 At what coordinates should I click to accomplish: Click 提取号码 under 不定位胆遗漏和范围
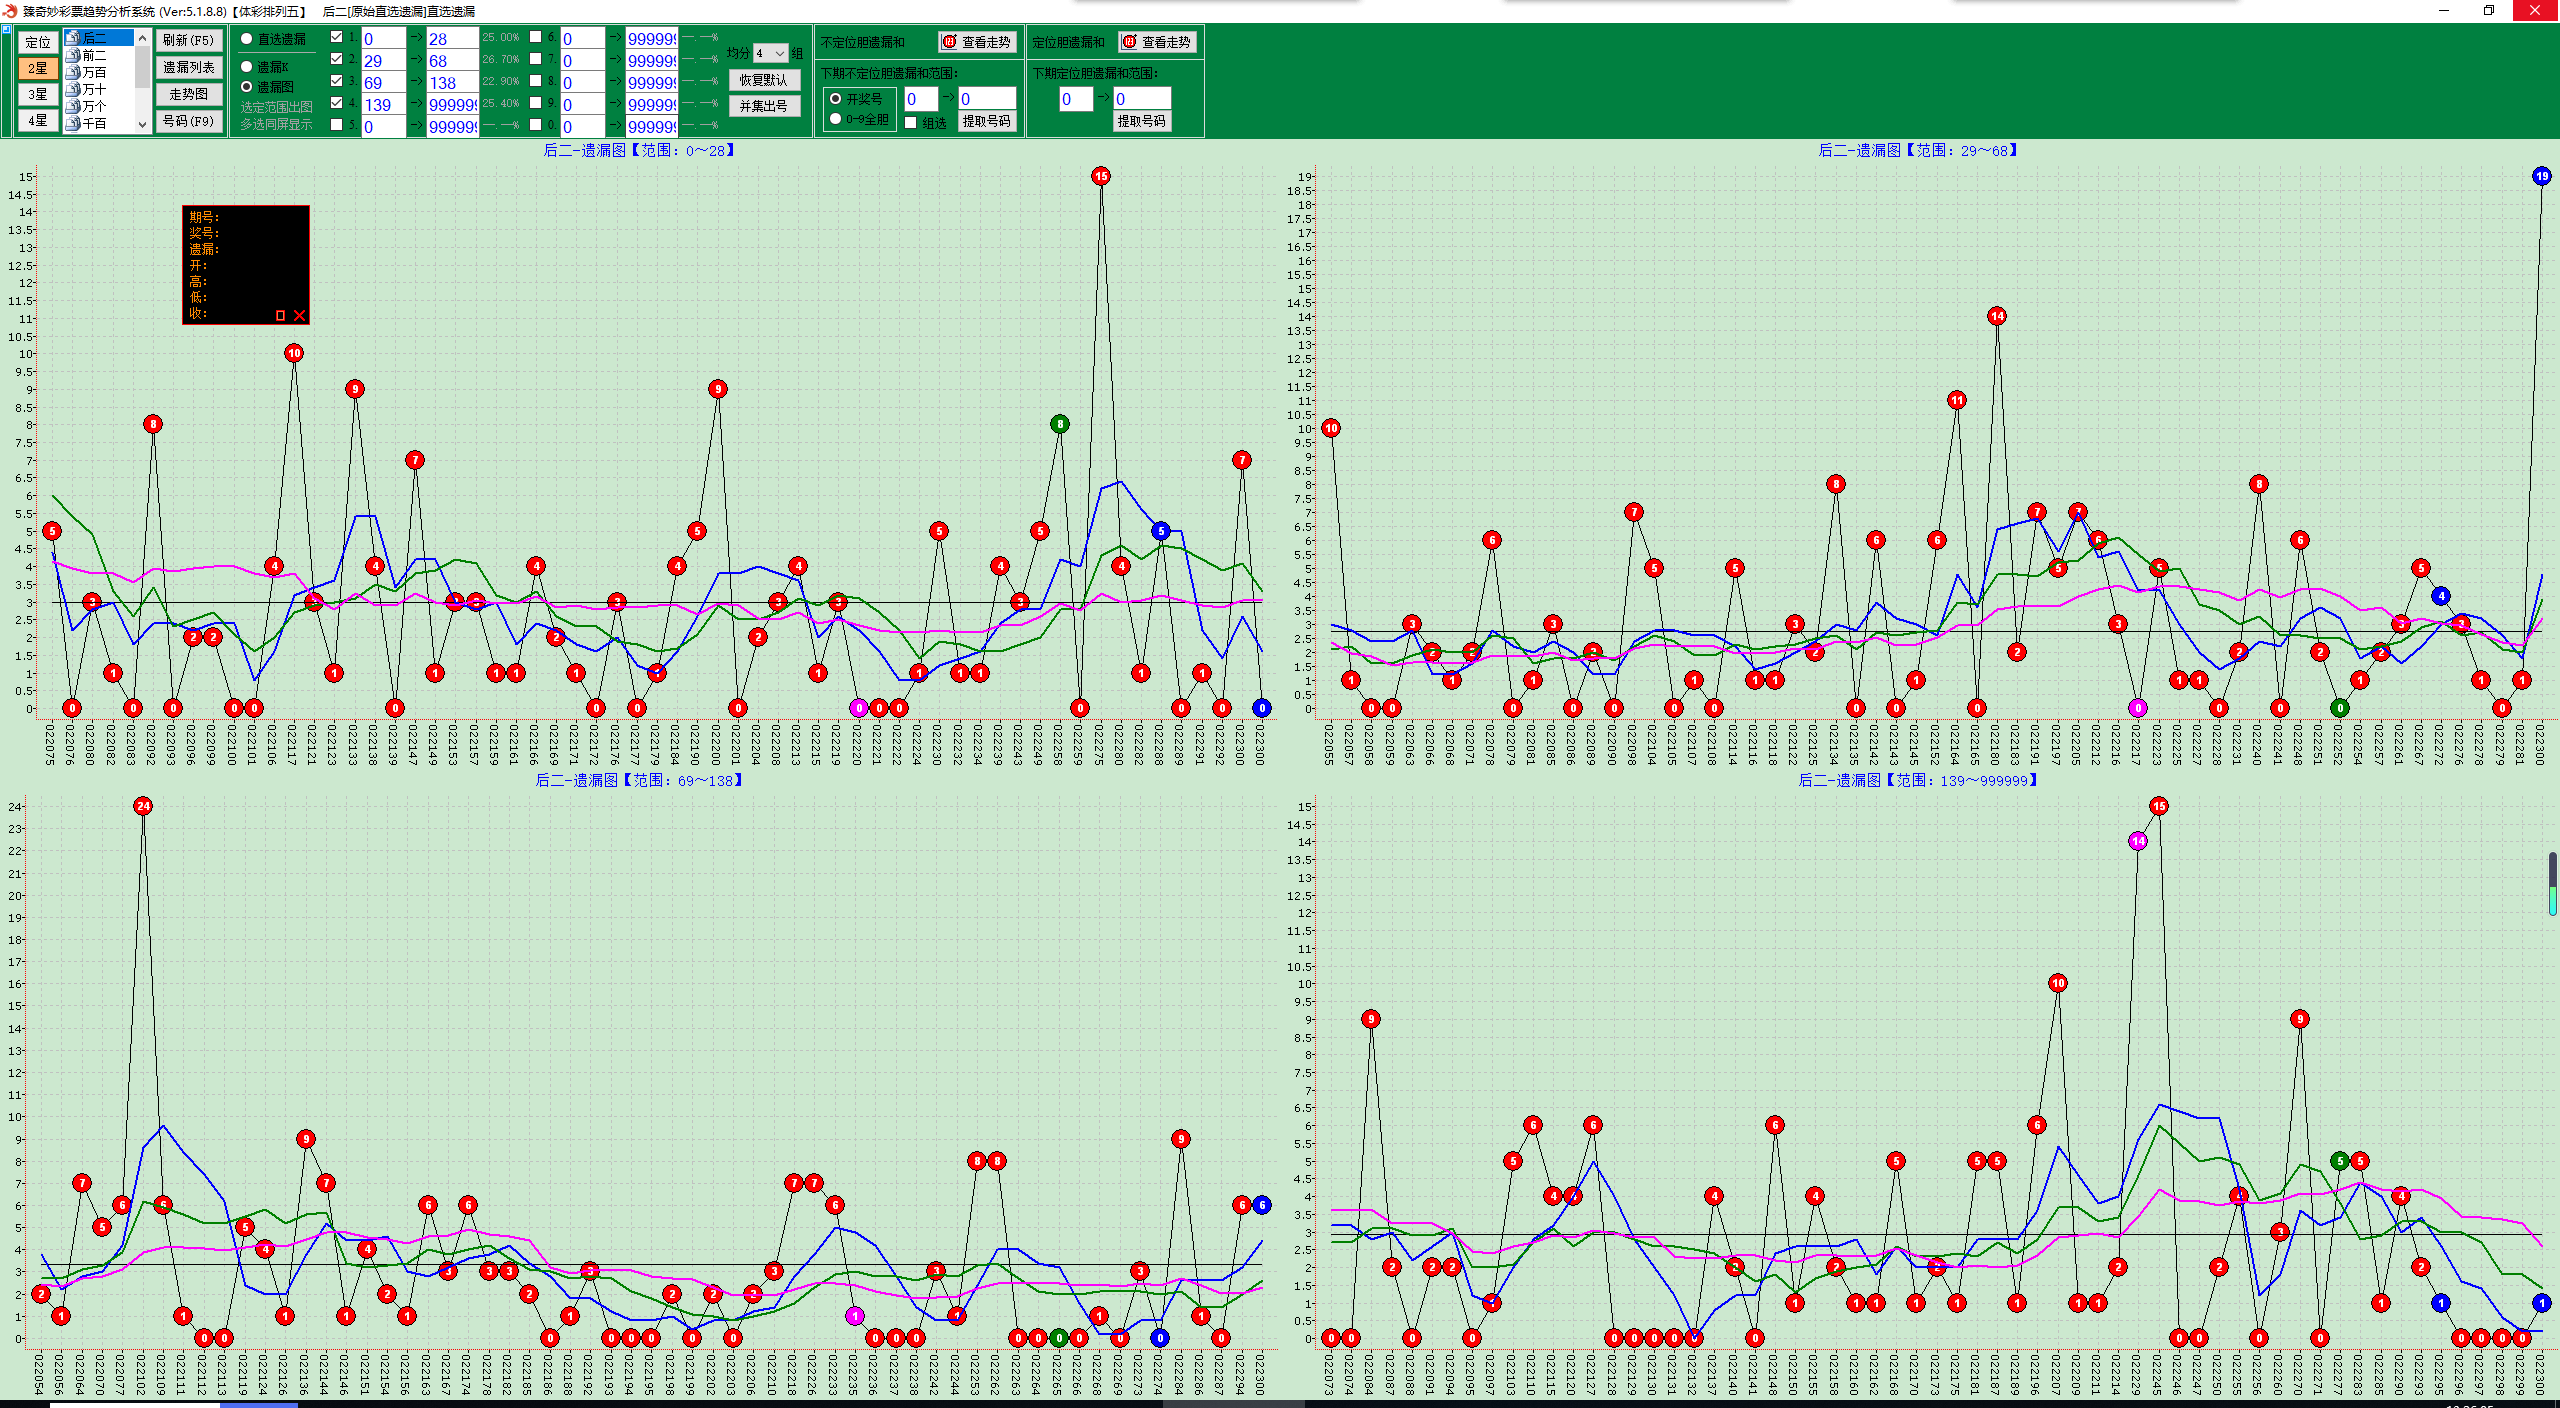tap(987, 121)
